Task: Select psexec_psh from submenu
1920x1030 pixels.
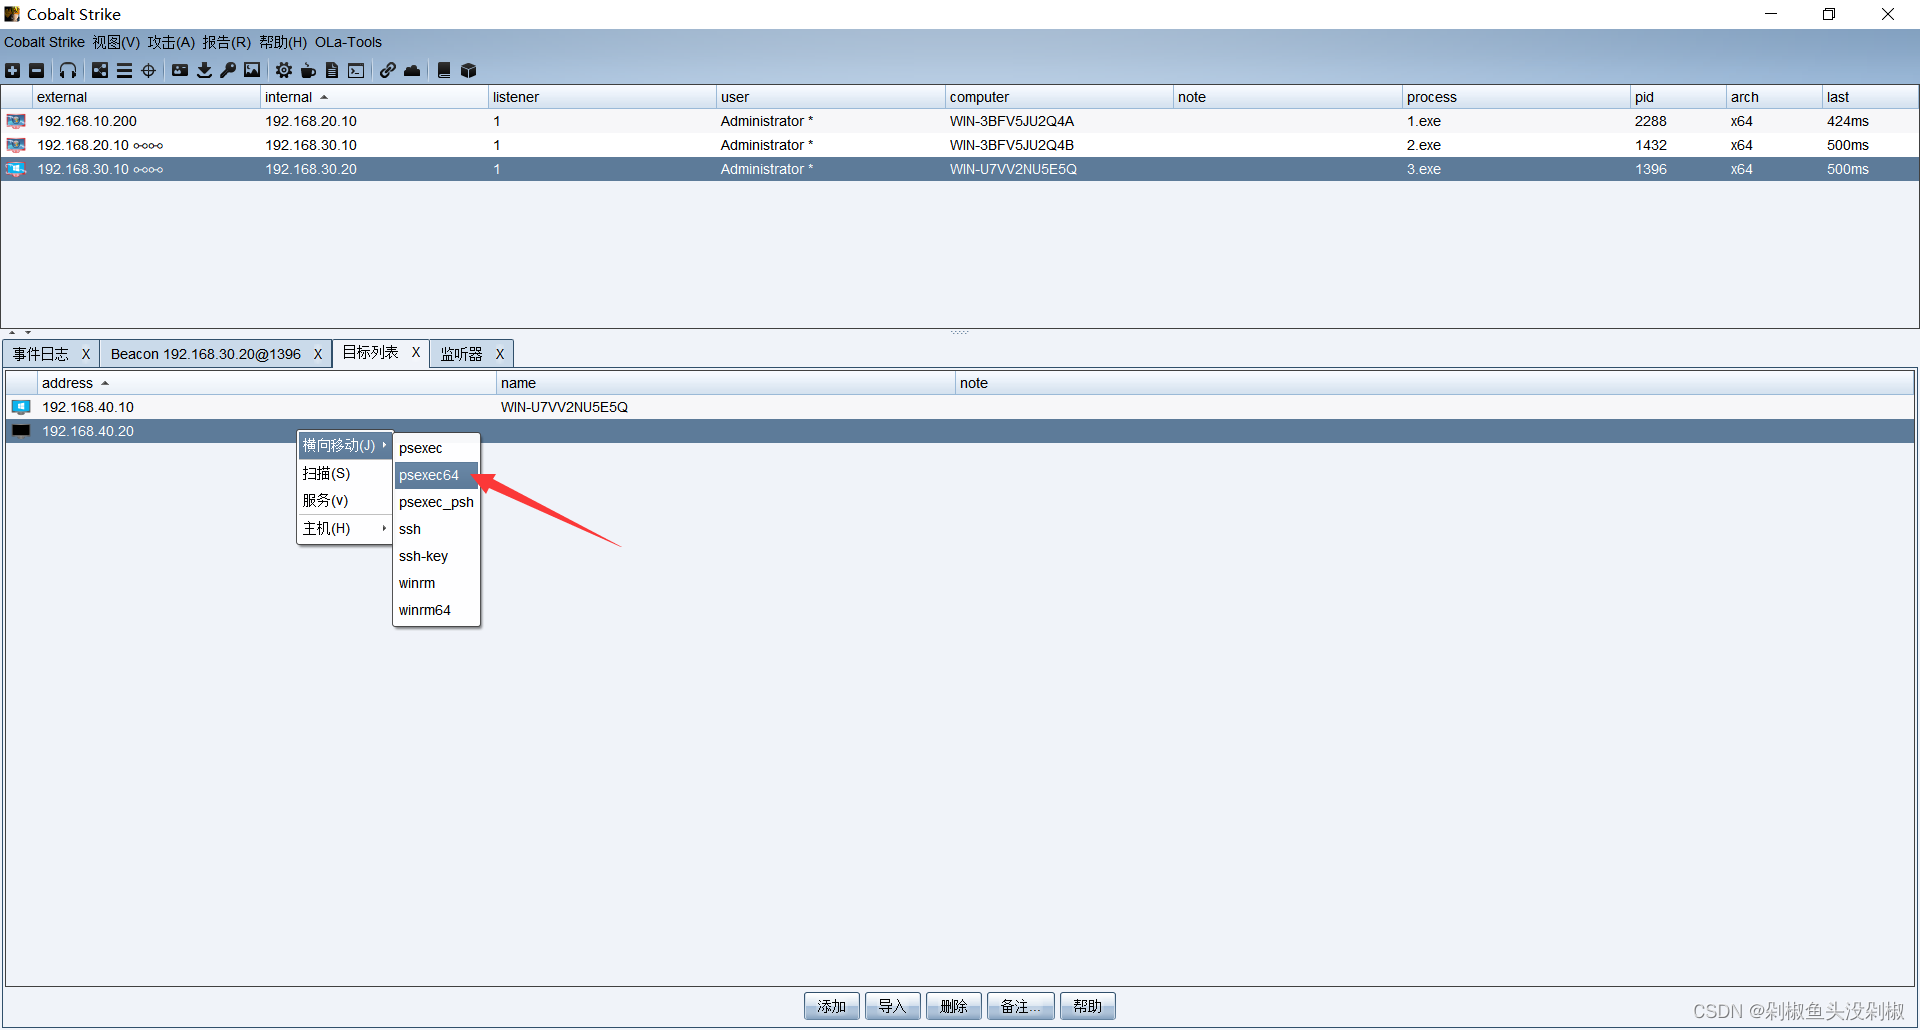Action: coord(437,502)
